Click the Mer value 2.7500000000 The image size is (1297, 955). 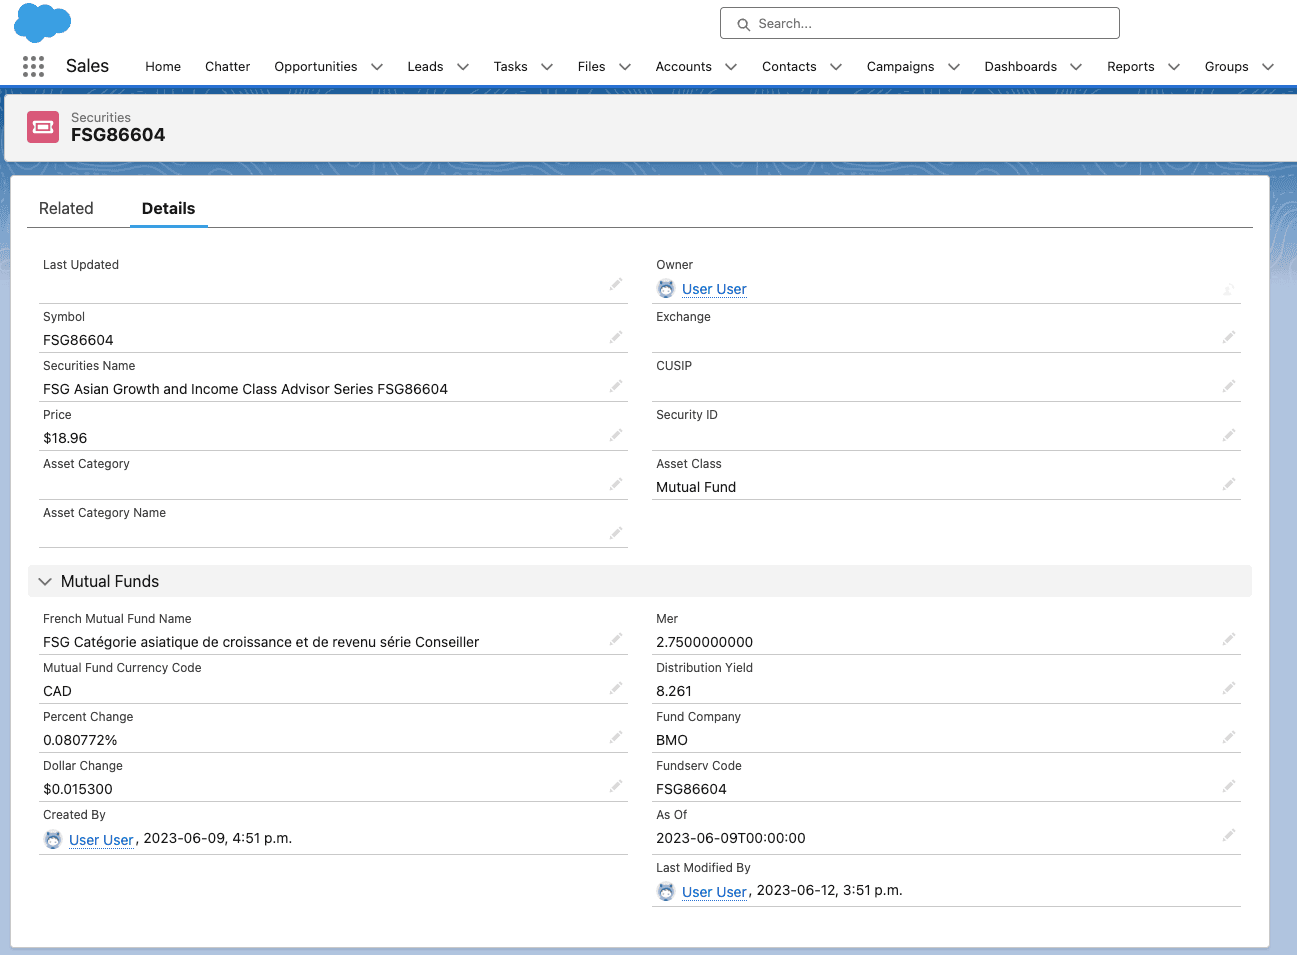point(705,642)
